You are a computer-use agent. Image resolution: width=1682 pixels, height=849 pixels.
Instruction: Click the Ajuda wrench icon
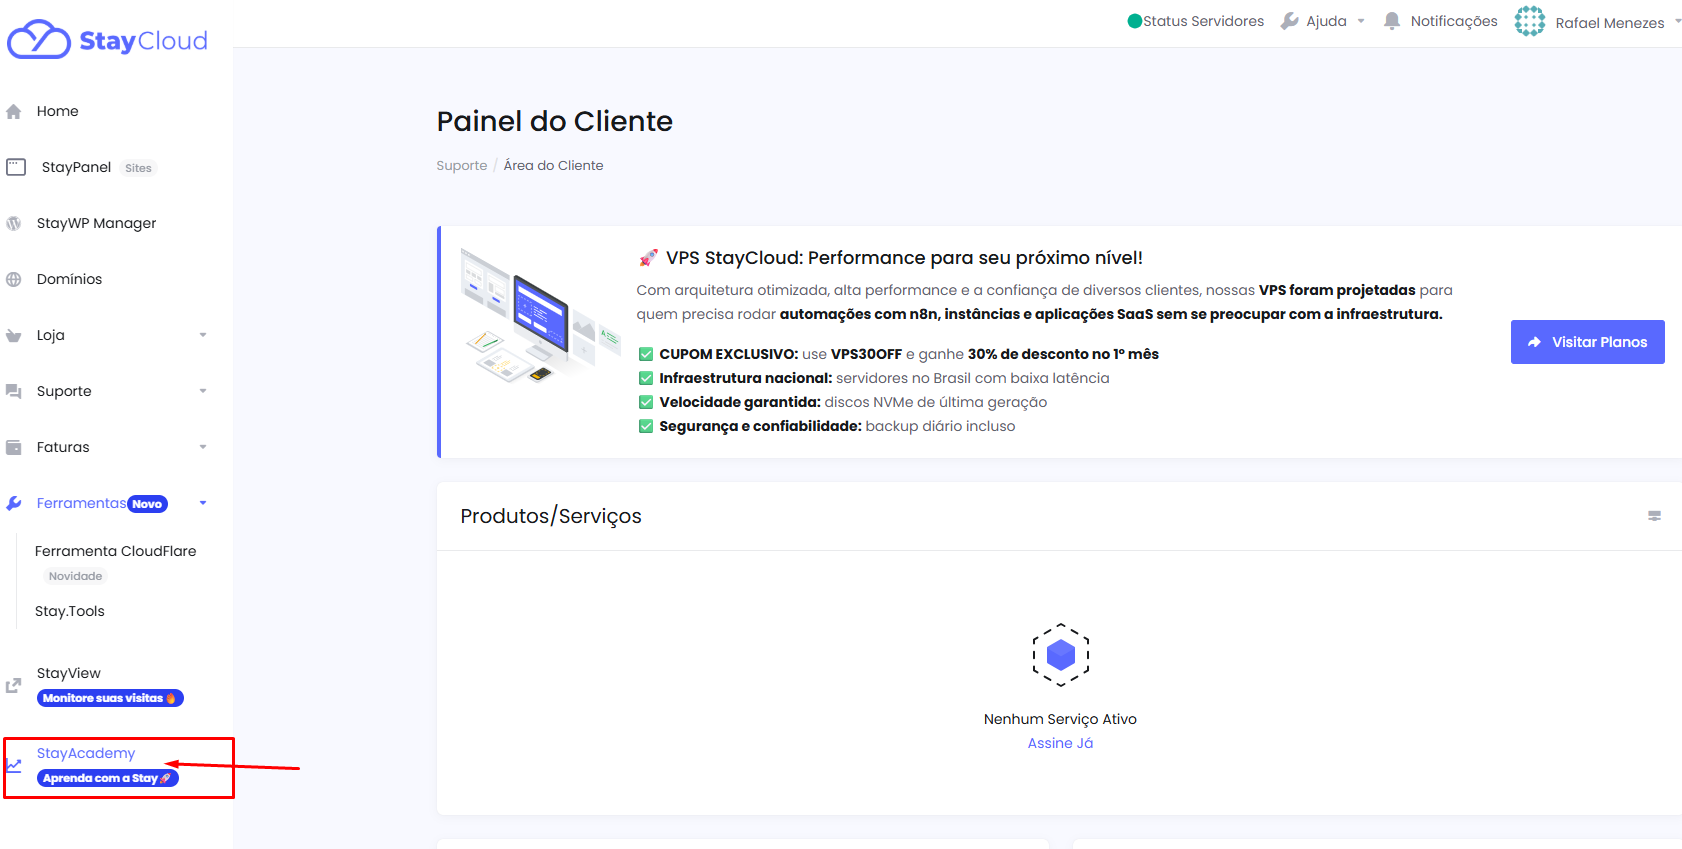tap(1290, 21)
